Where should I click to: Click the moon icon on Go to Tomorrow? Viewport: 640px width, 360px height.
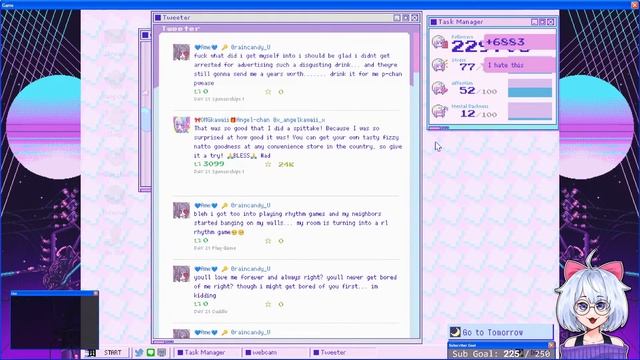coord(455,332)
